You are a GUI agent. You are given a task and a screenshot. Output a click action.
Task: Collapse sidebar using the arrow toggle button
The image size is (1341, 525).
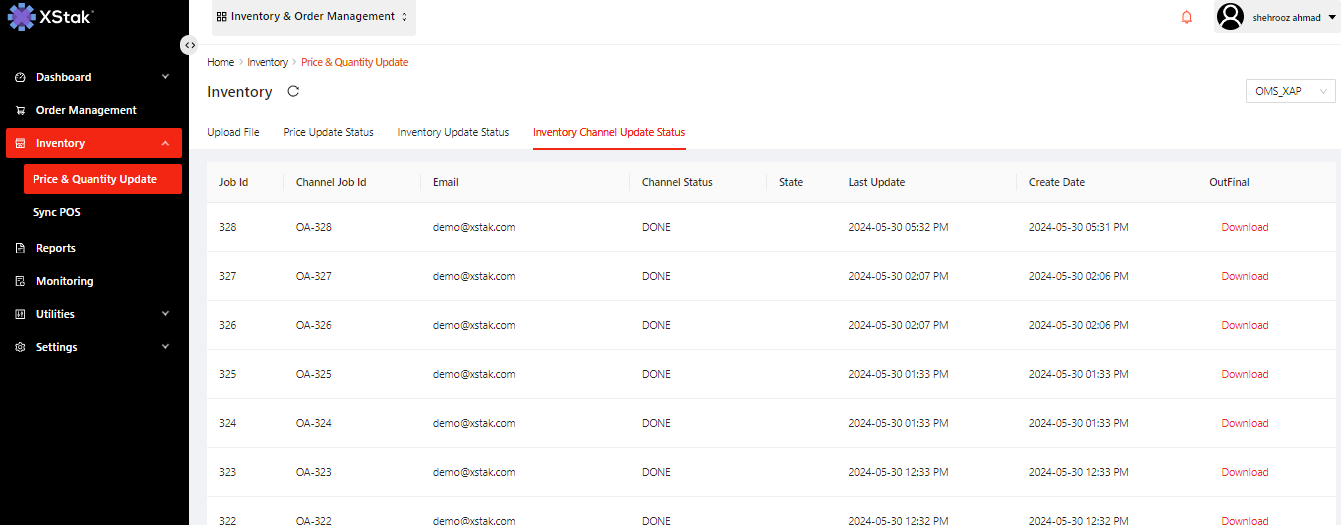[x=189, y=45]
